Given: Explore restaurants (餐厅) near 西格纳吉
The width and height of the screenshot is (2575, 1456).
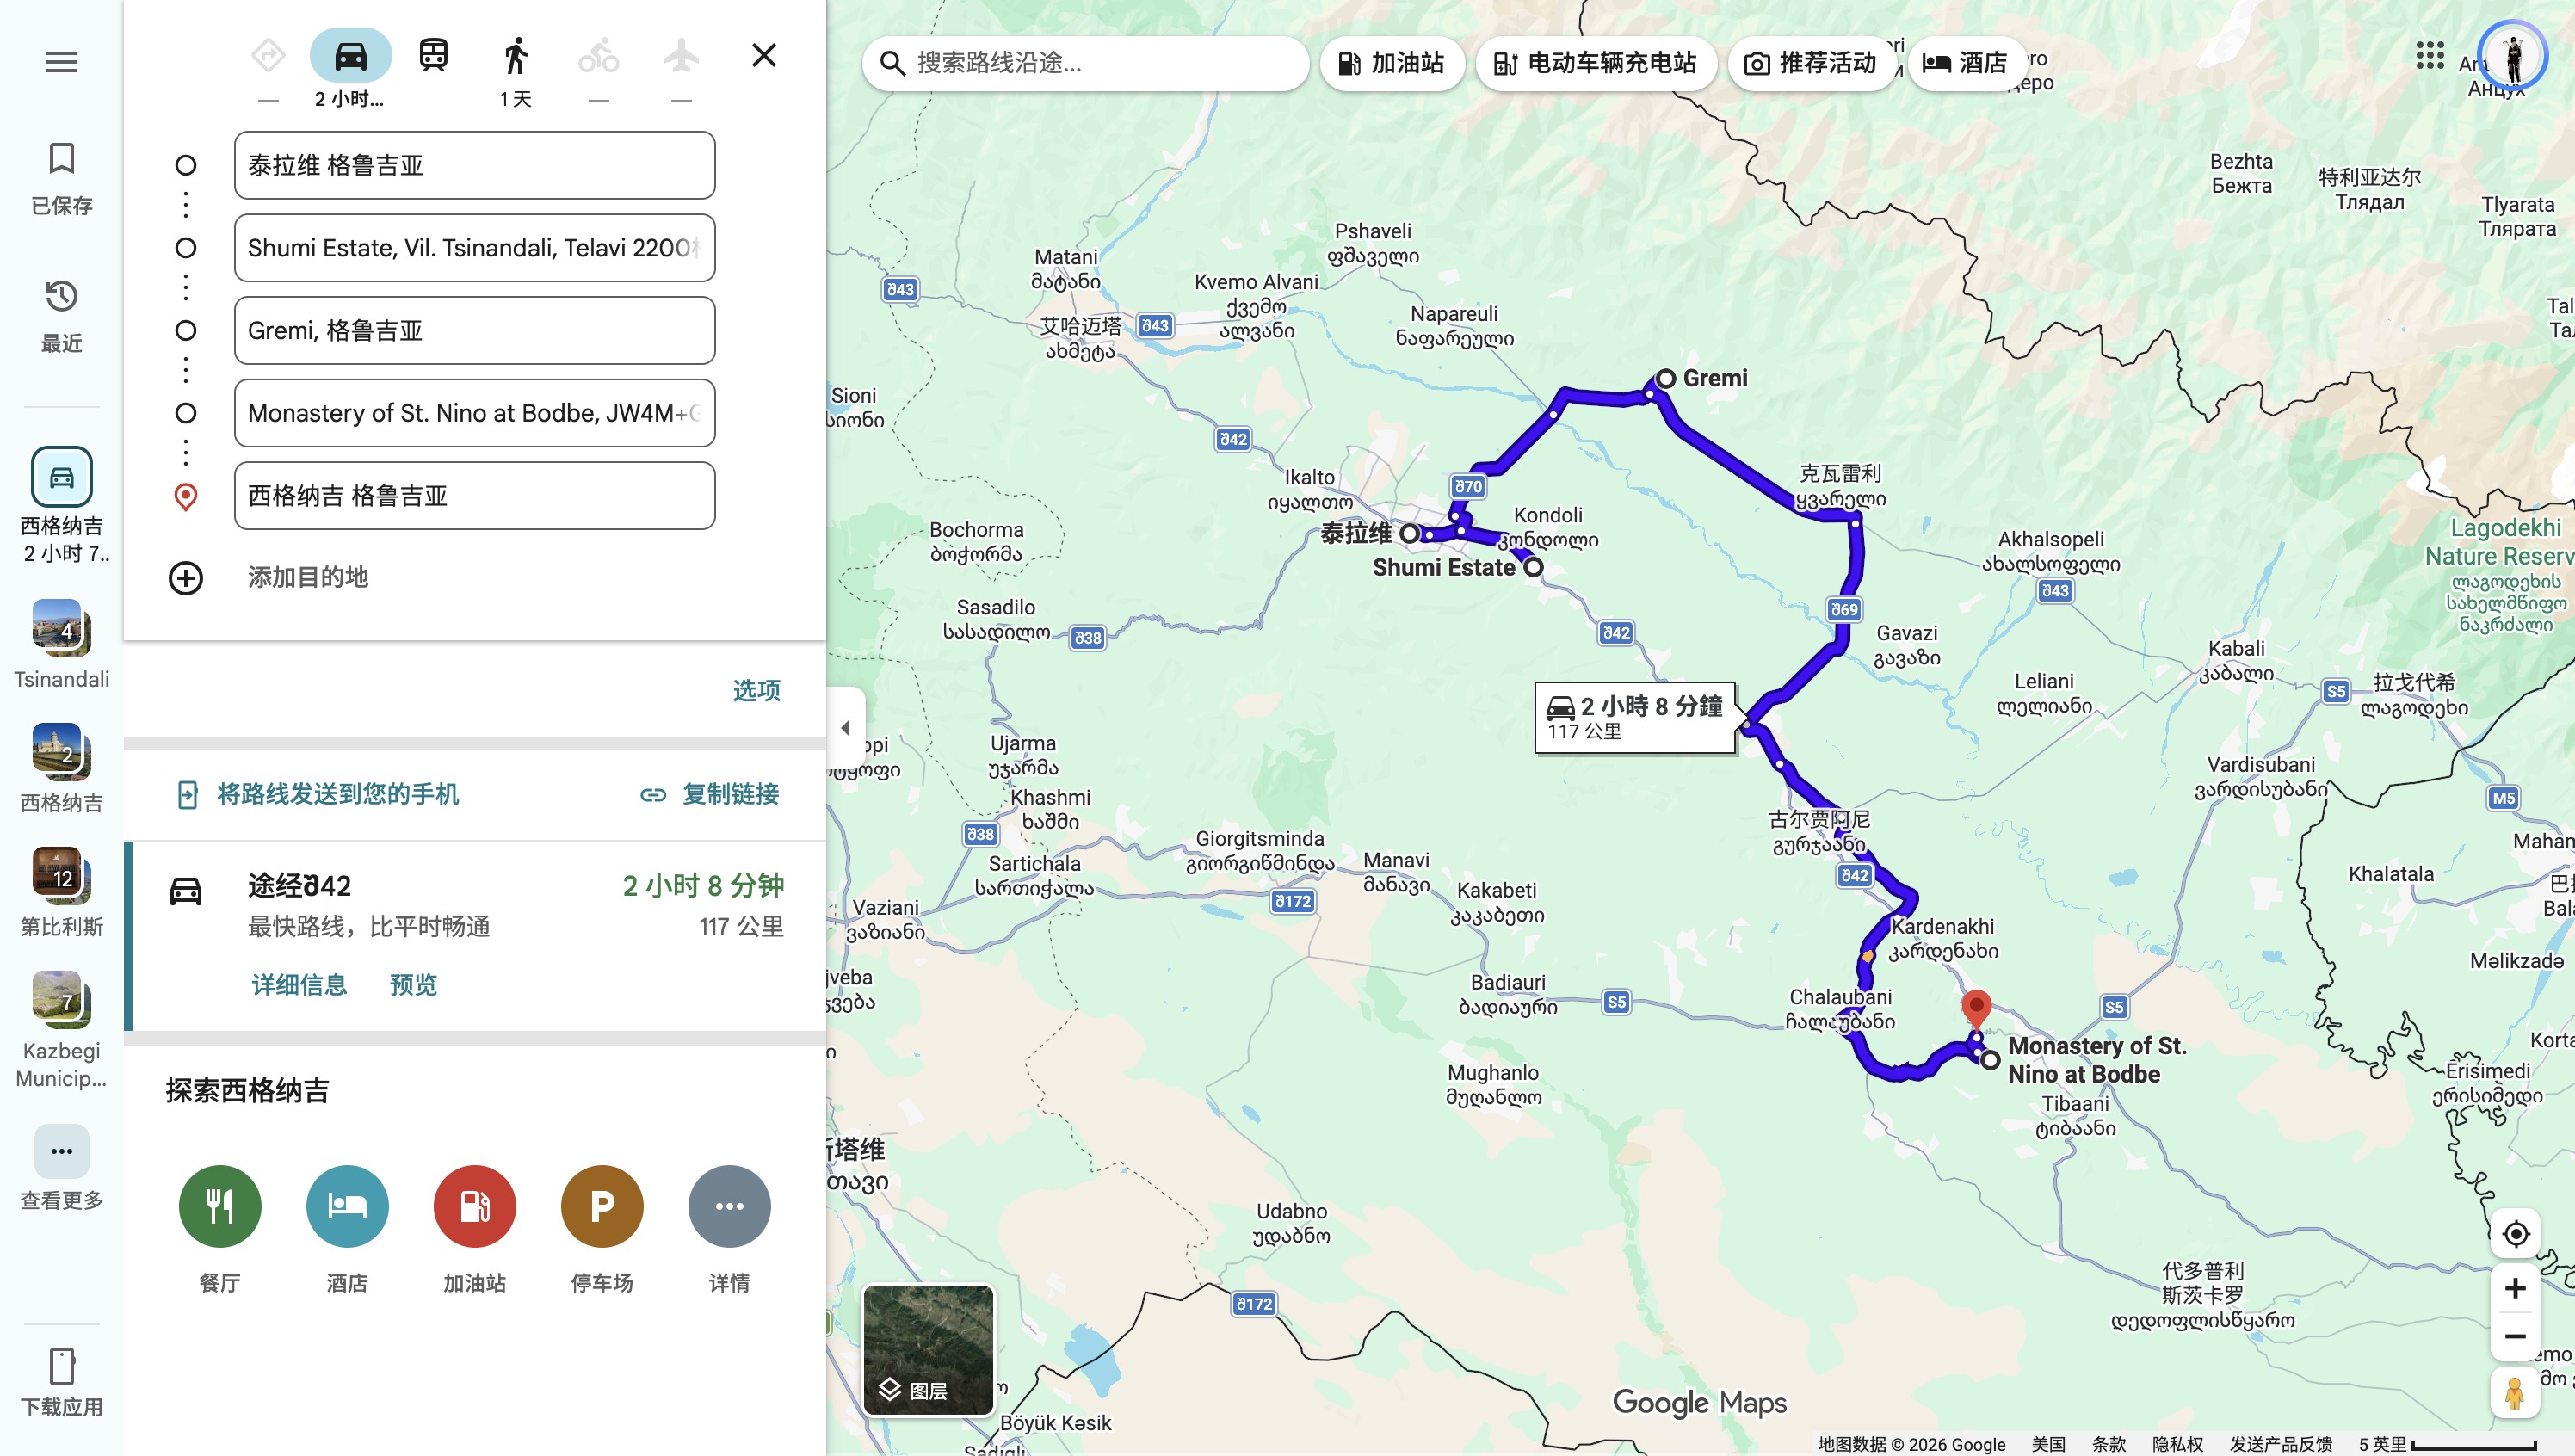Looking at the screenshot, I should pos(220,1207).
